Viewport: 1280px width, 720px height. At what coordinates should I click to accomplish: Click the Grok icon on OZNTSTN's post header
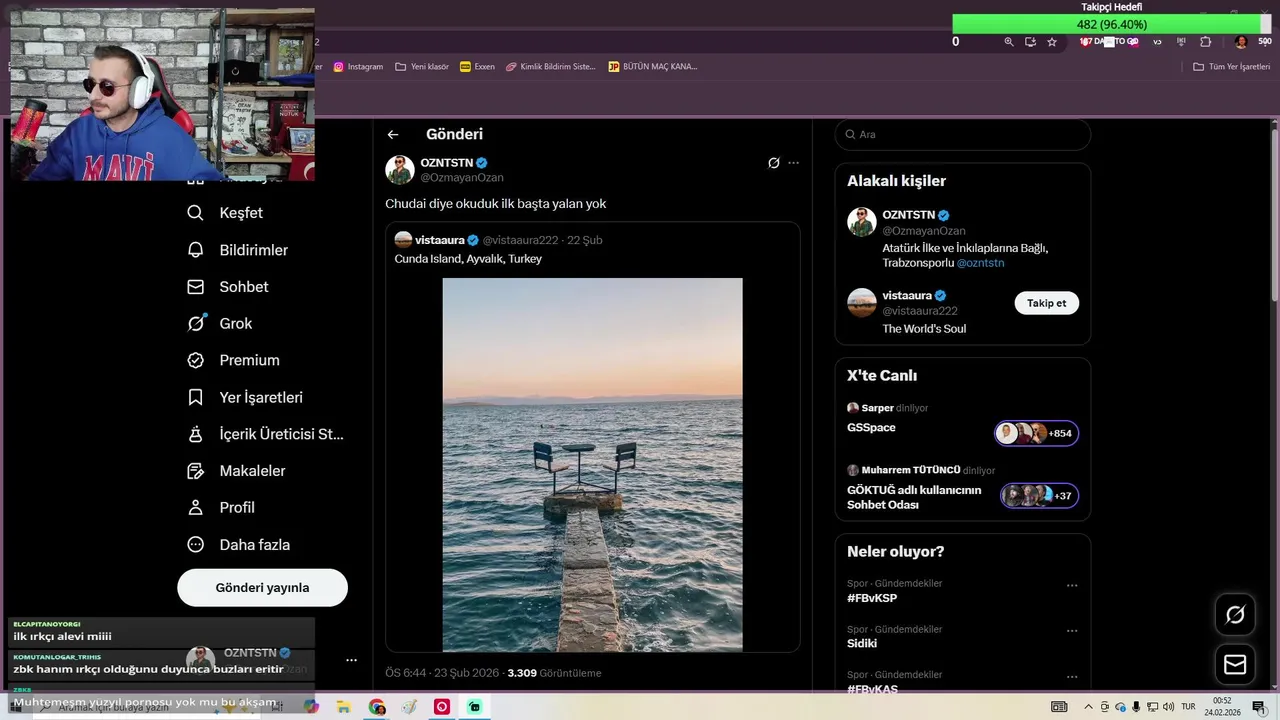point(773,163)
